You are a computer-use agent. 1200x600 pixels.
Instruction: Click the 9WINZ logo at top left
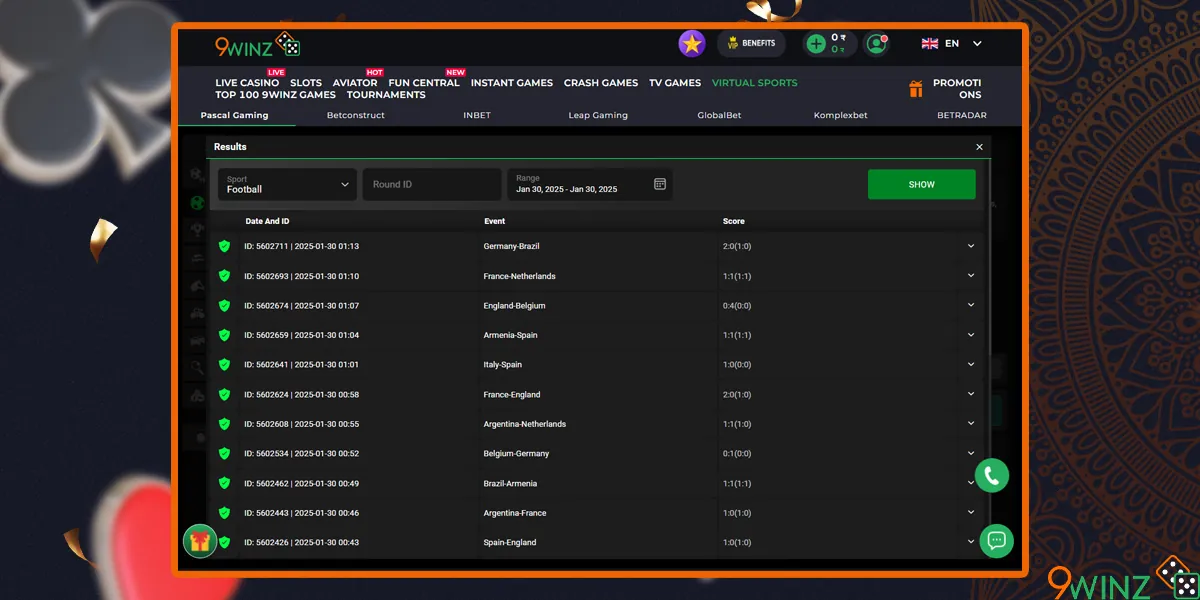tap(257, 45)
